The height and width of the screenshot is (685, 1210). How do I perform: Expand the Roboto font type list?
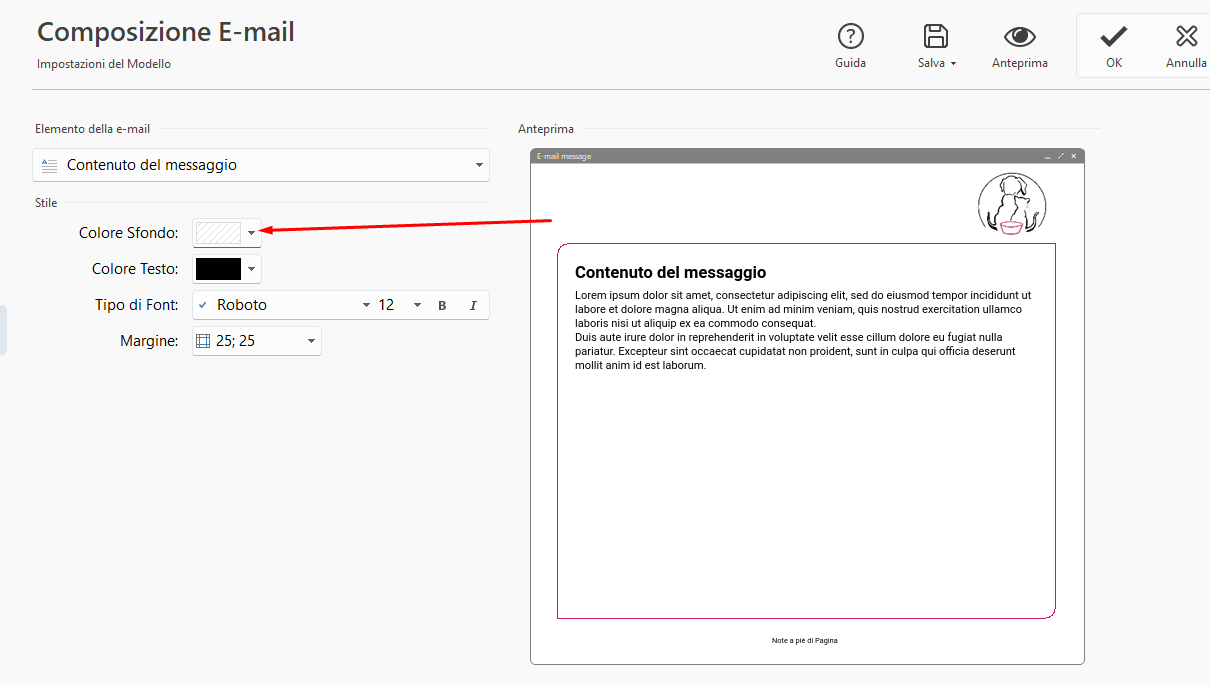click(x=366, y=305)
